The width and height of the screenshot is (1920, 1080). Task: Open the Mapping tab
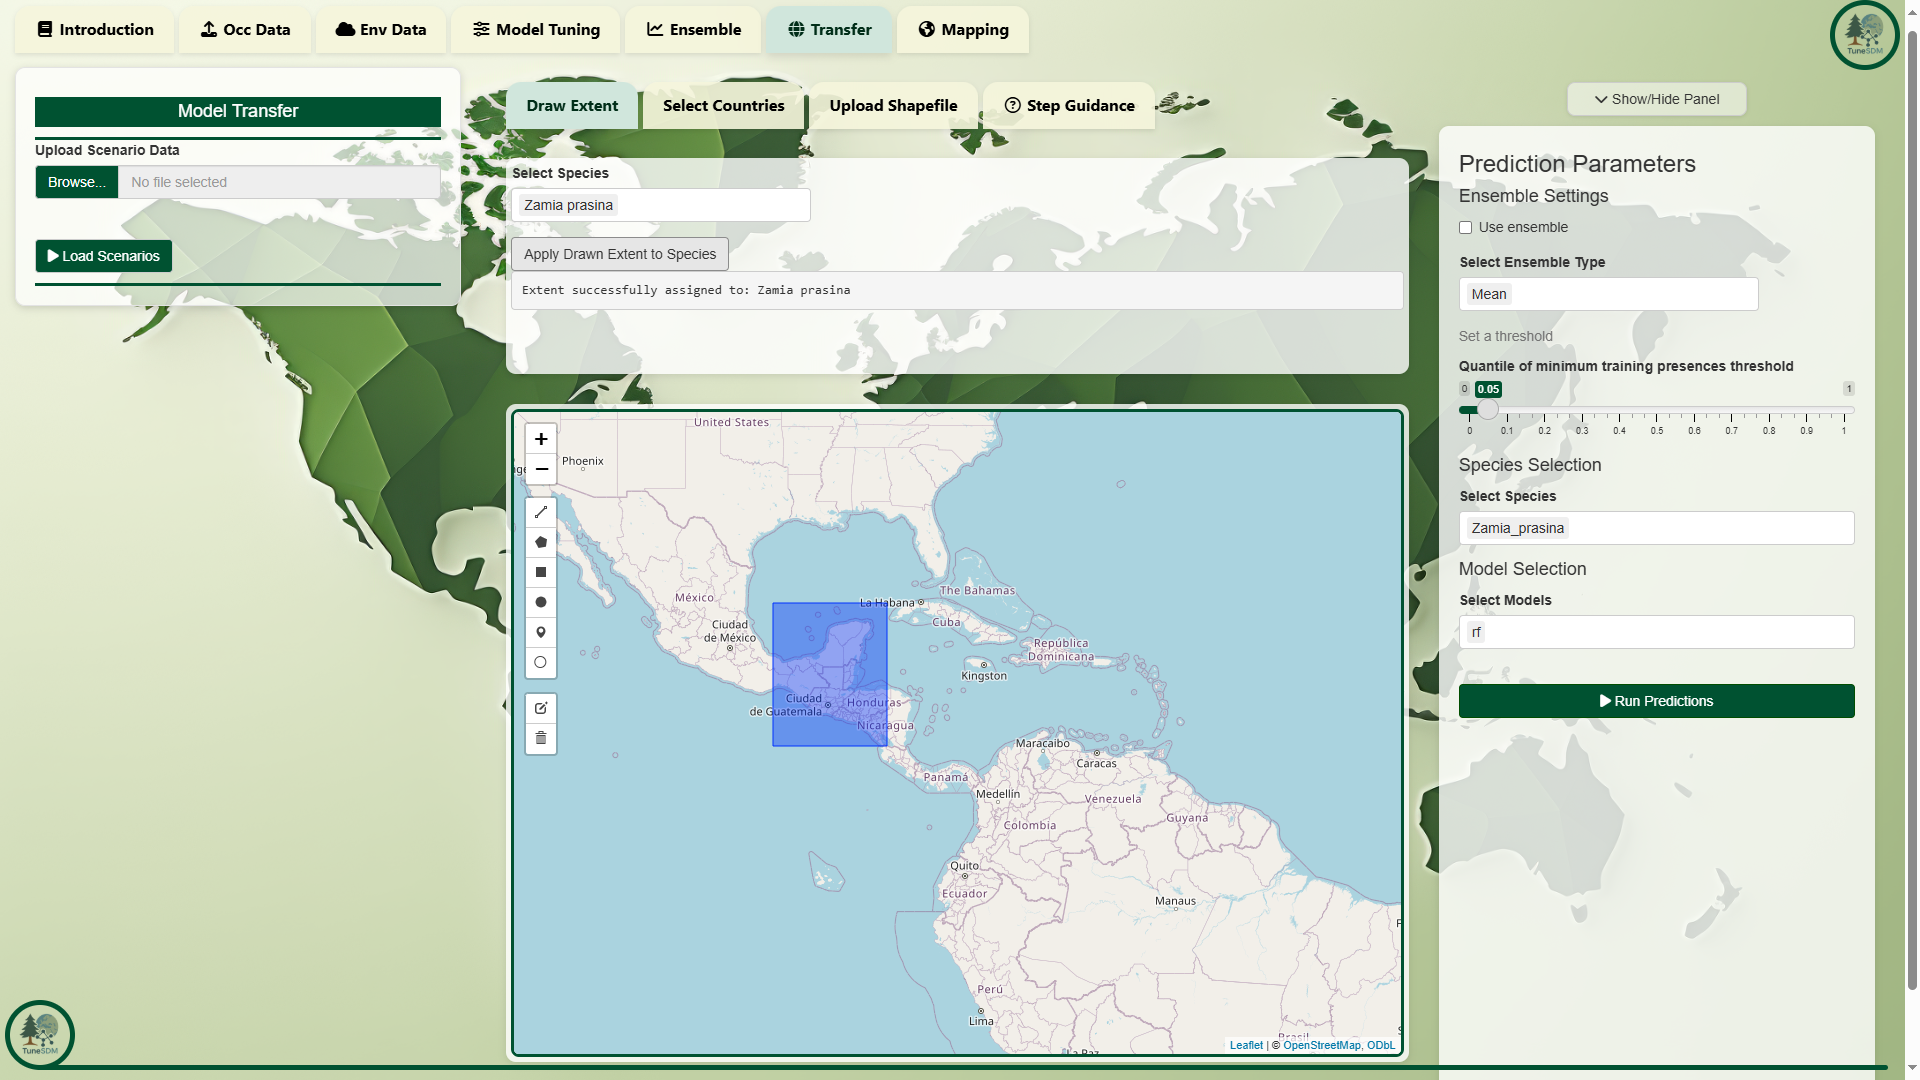tap(963, 30)
